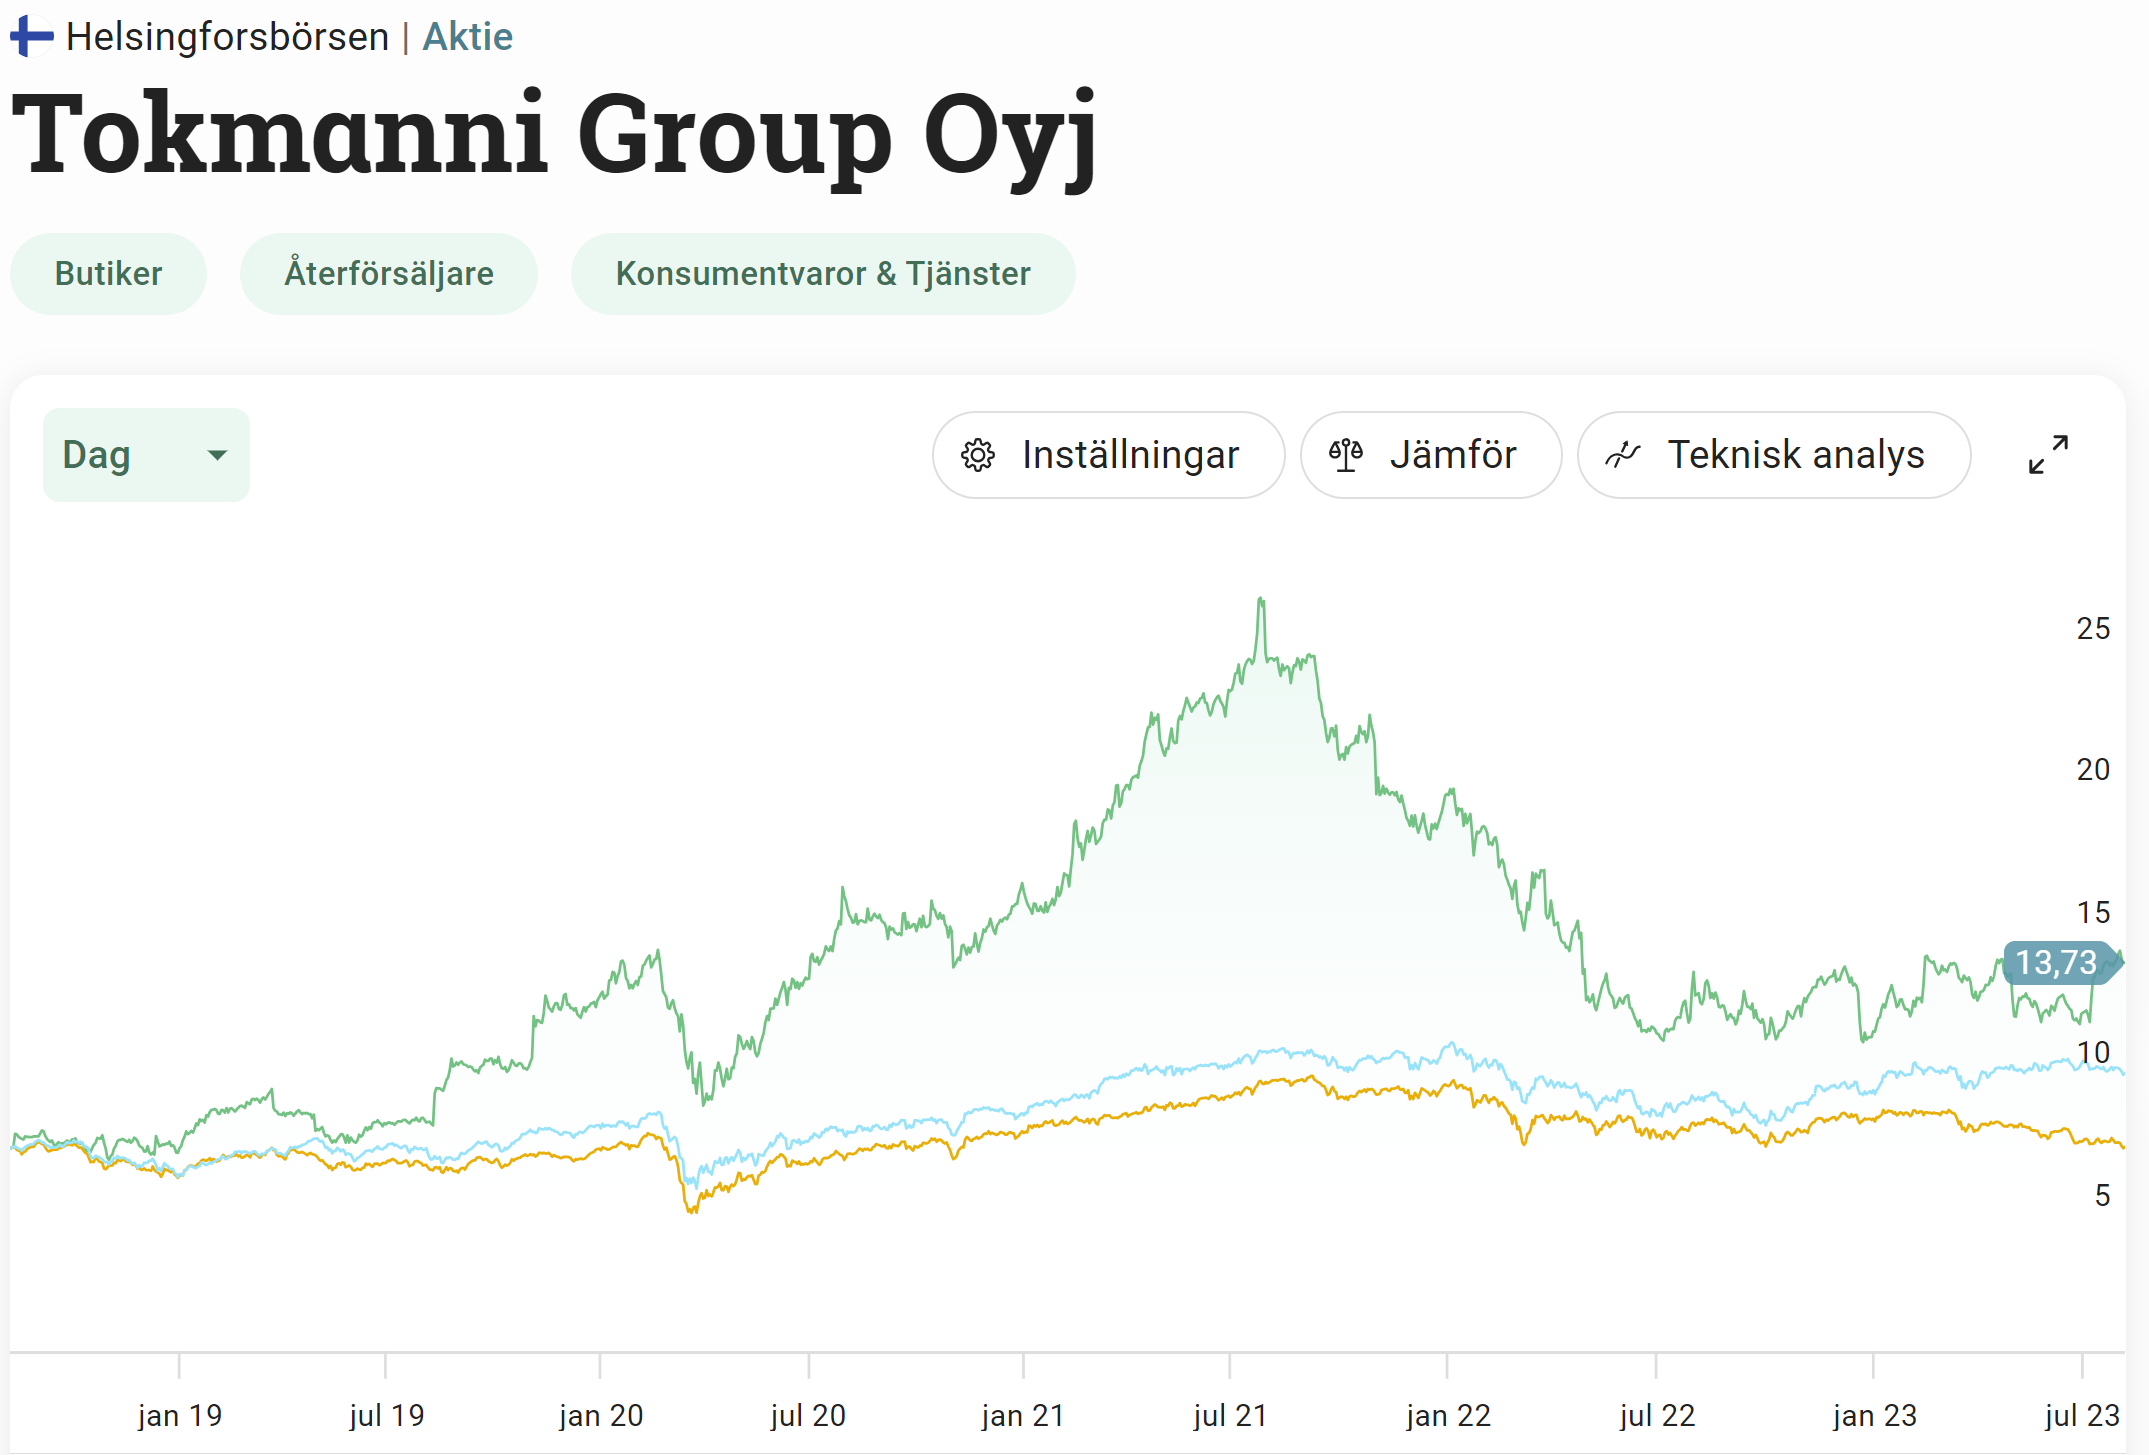Click the Finnish flag icon
Viewport: 2149px width, 1455px height.
tap(32, 37)
